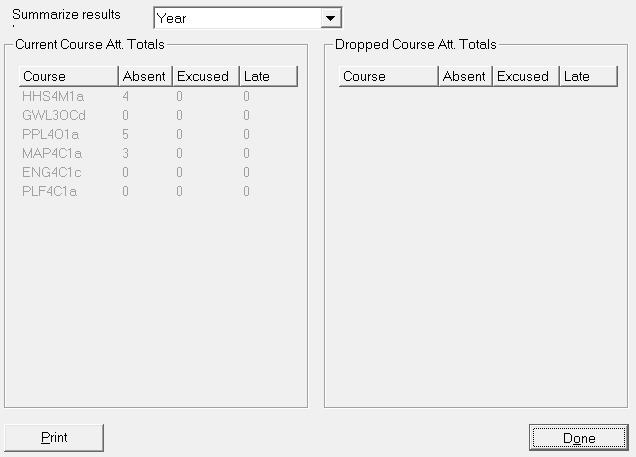Click Absent header in Current Course totals
Image resolution: width=636 pixels, height=457 pixels.
click(144, 77)
